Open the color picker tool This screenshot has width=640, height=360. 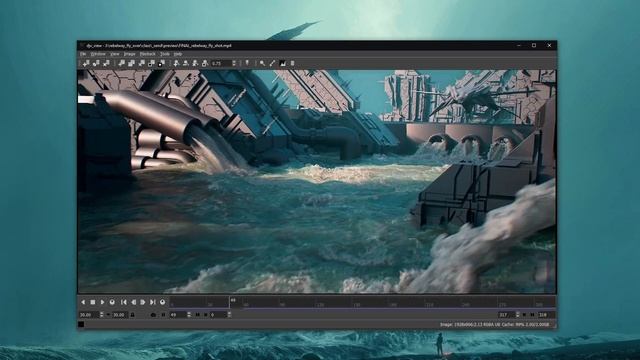click(272, 63)
